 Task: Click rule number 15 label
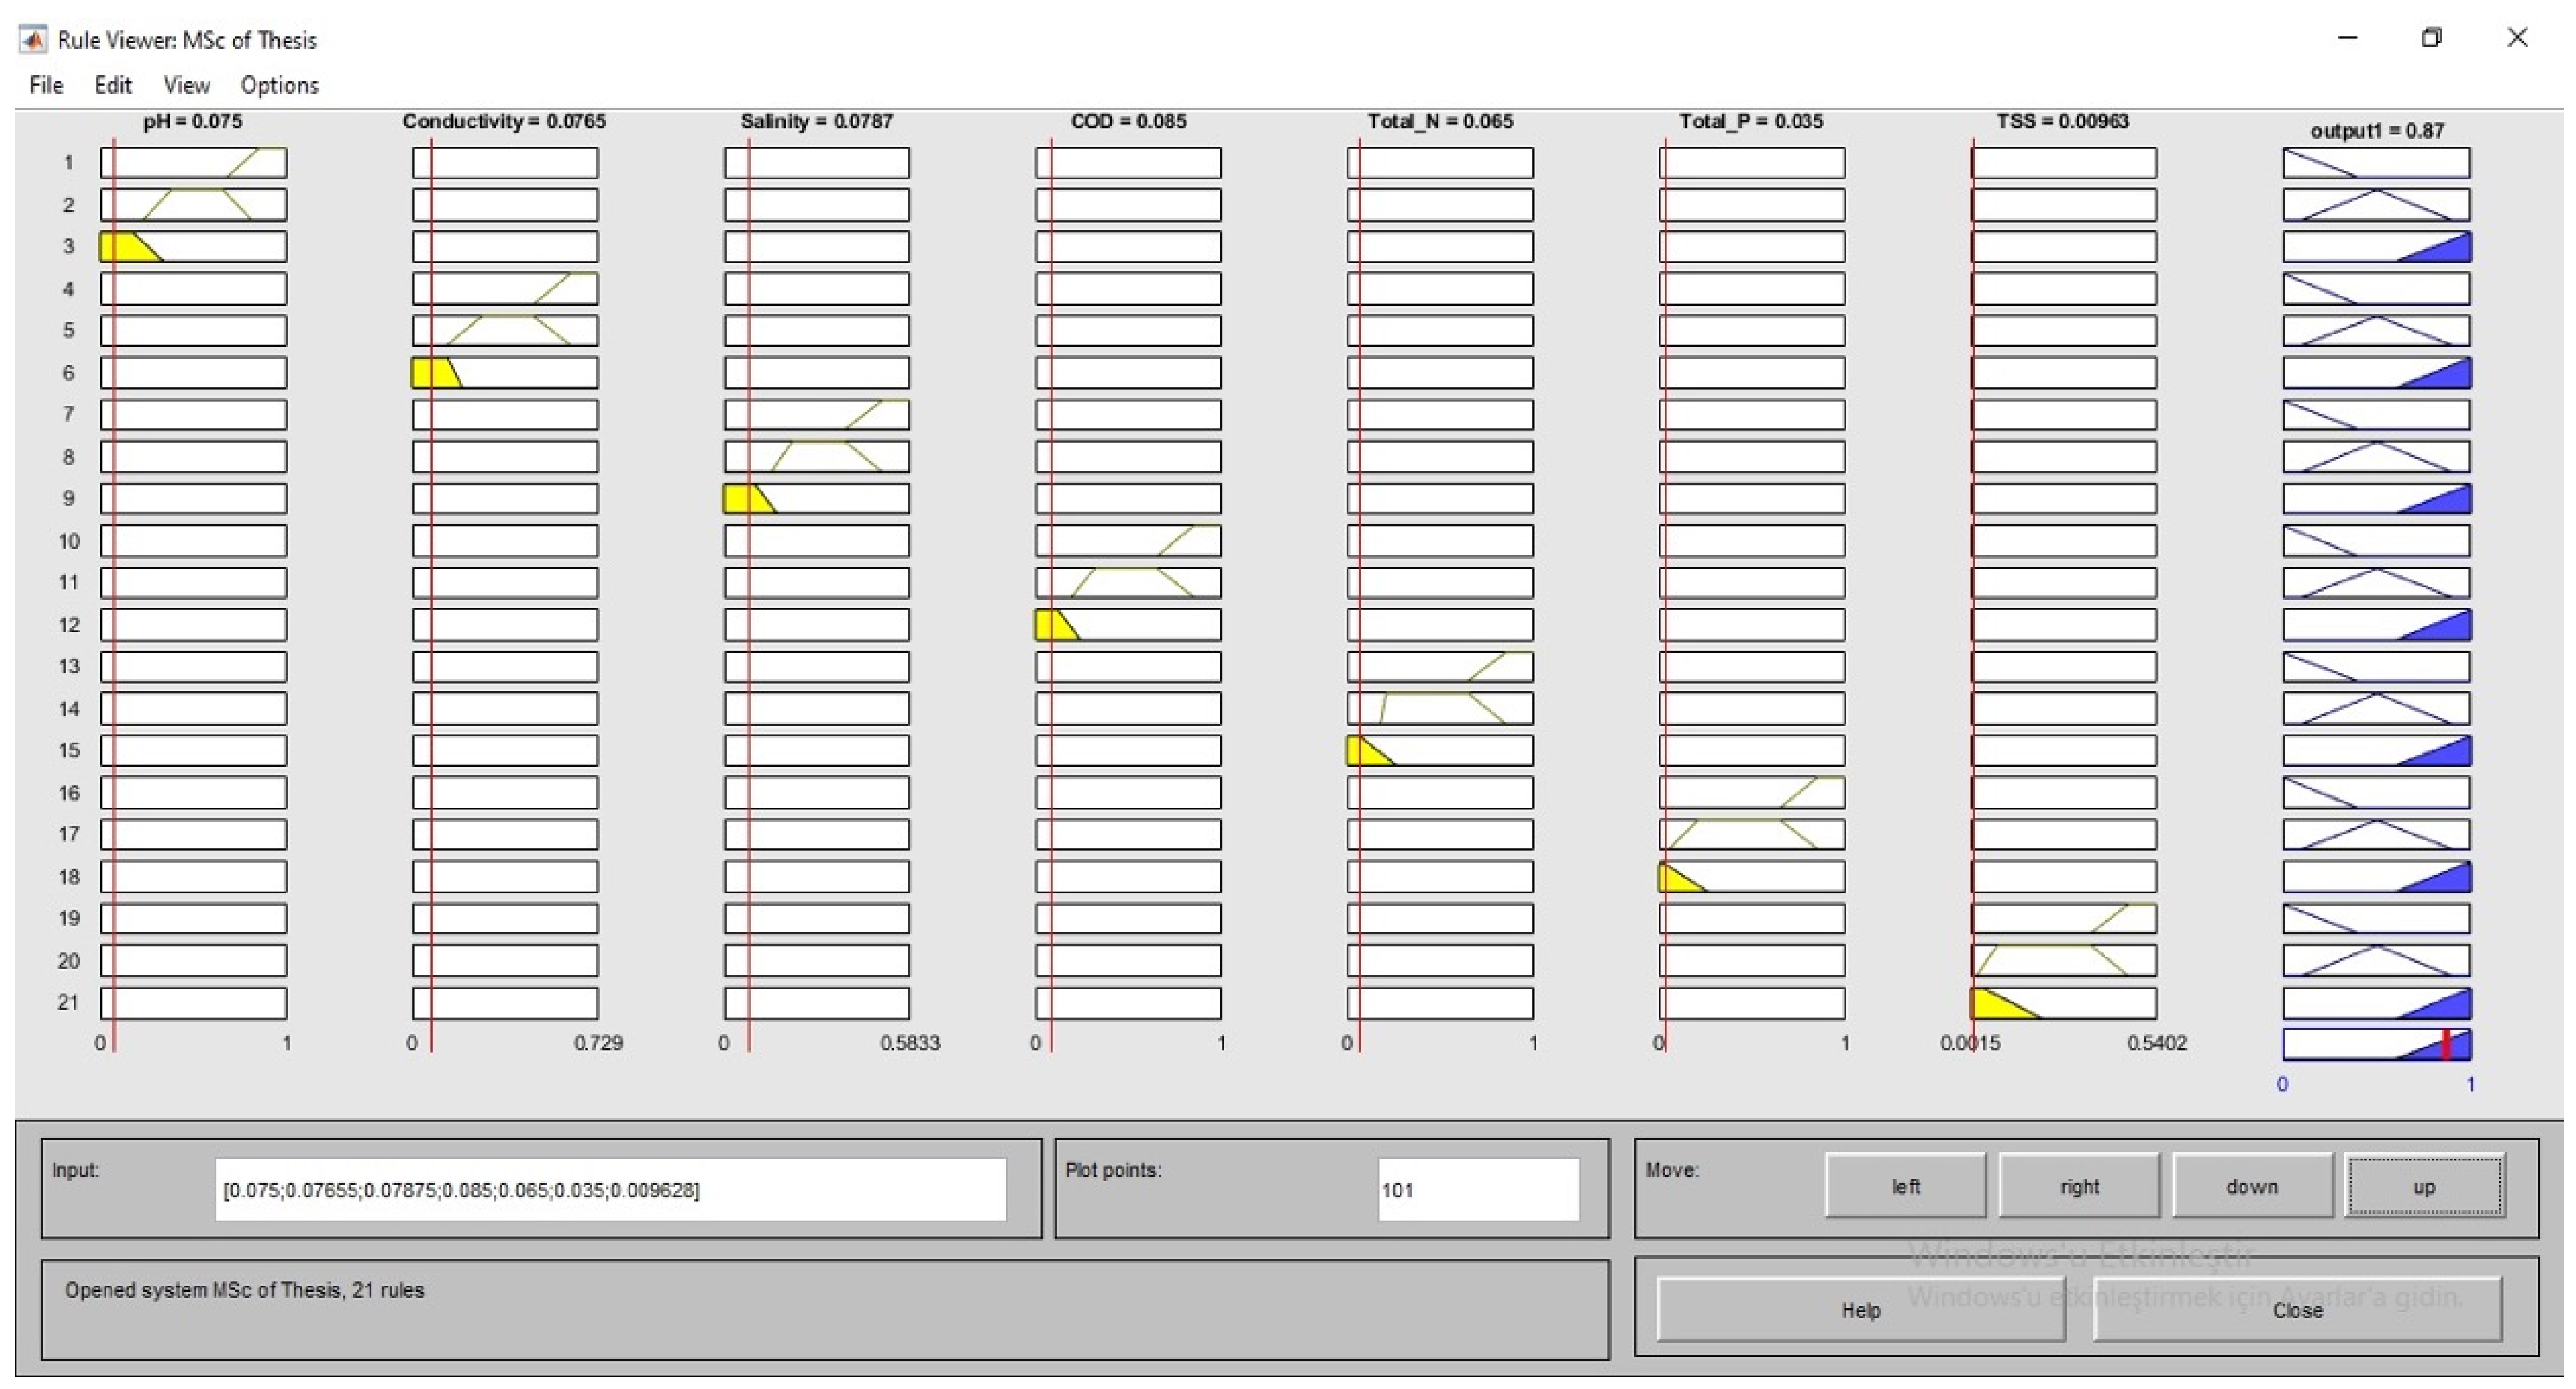pos(68,750)
